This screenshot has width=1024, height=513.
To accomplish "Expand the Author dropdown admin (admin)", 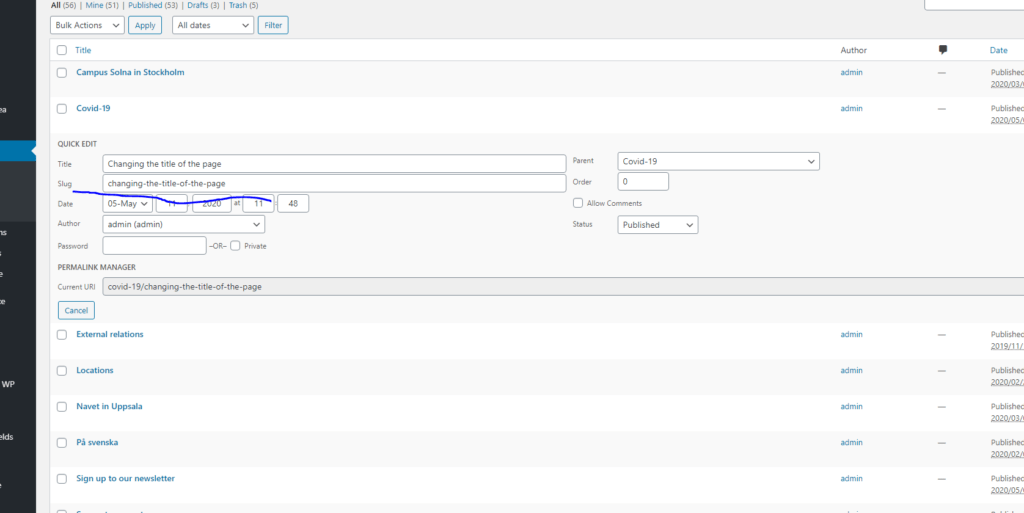I will tap(183, 225).
